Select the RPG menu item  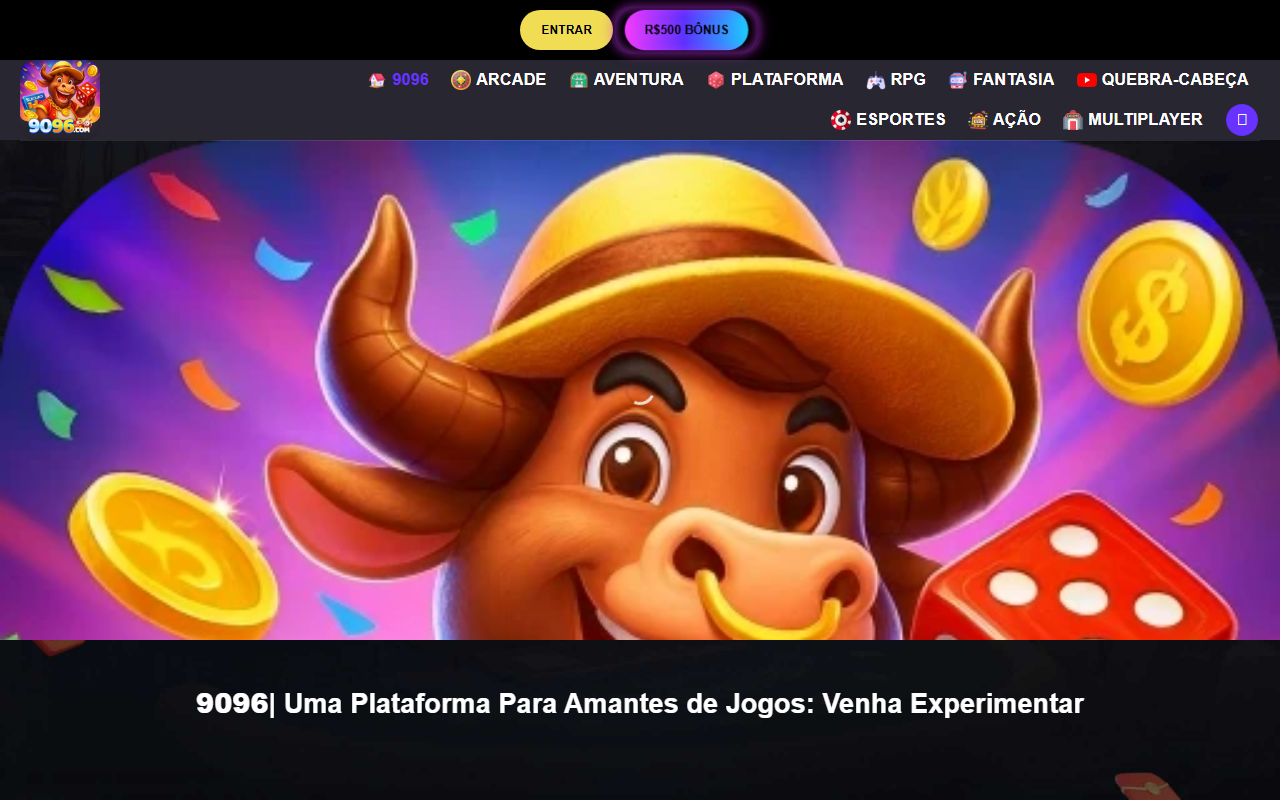pyautogui.click(x=896, y=80)
